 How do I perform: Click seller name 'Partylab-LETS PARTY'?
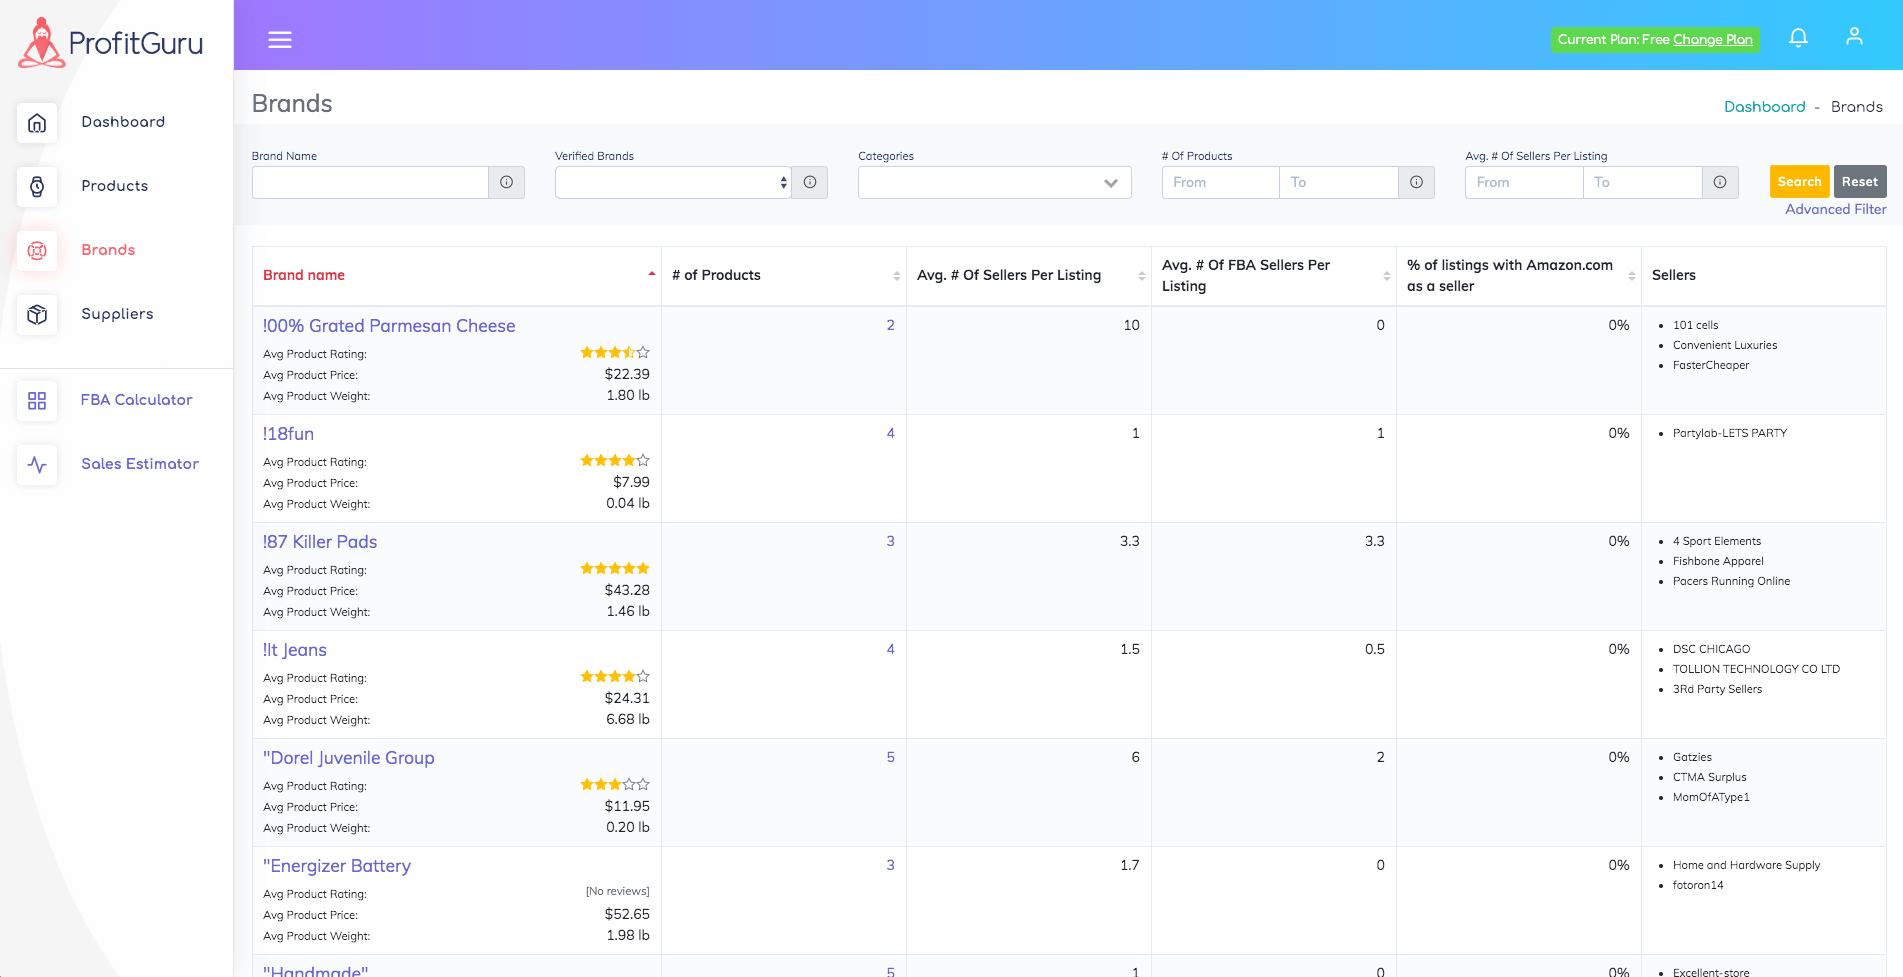pos(1730,433)
